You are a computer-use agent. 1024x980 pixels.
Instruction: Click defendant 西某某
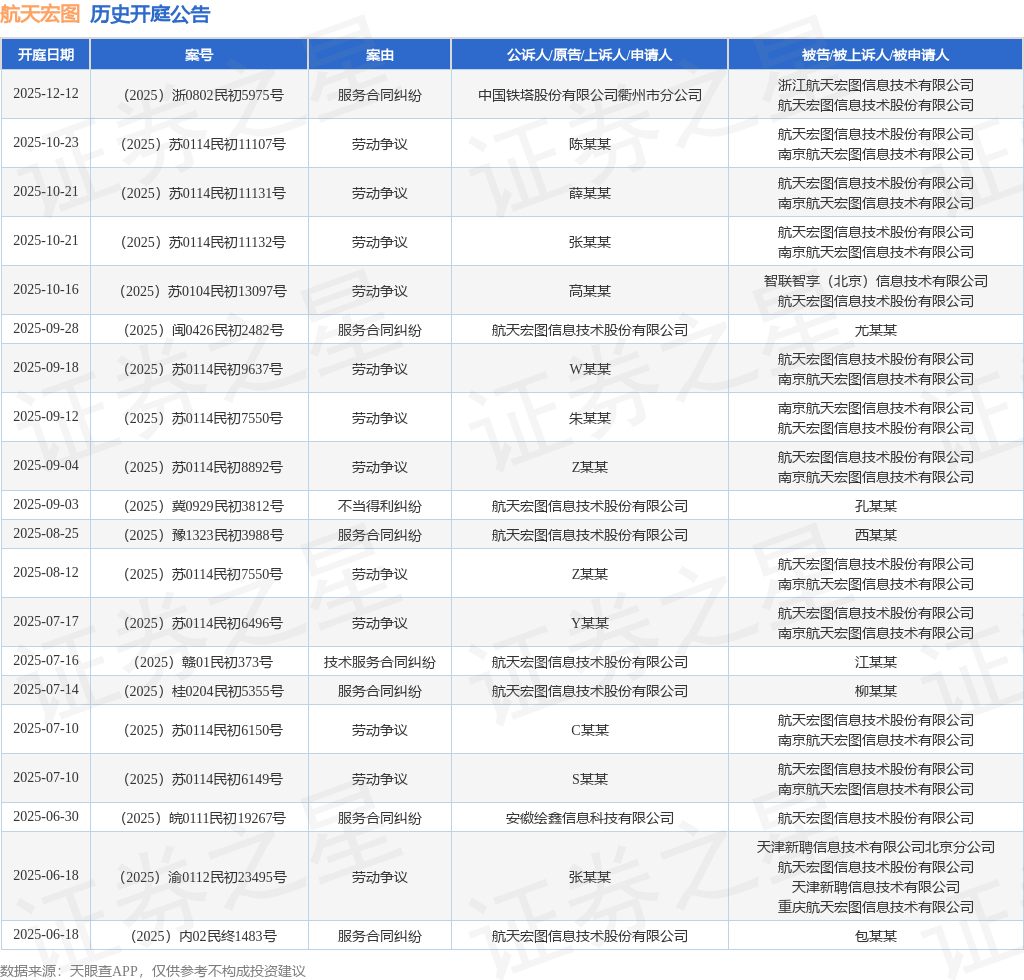point(876,535)
